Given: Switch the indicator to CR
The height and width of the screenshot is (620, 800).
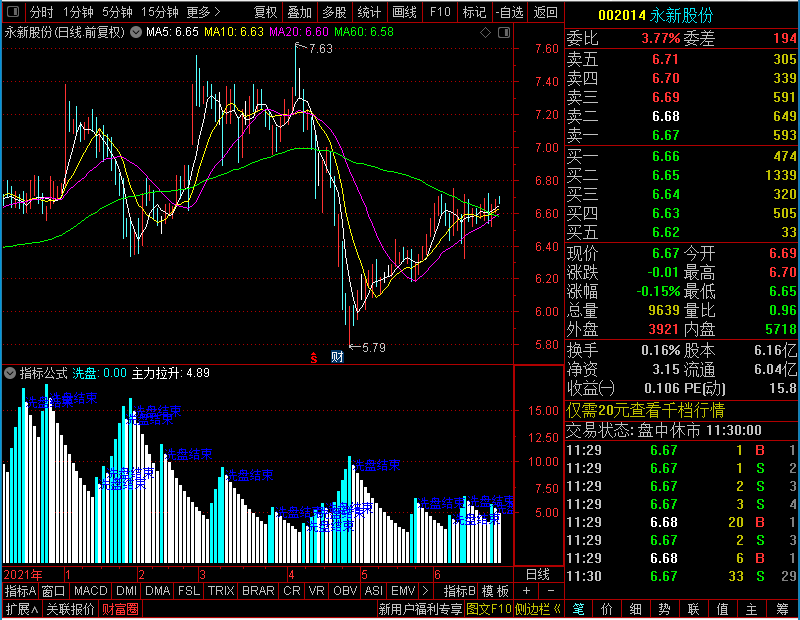Looking at the screenshot, I should 292,591.
